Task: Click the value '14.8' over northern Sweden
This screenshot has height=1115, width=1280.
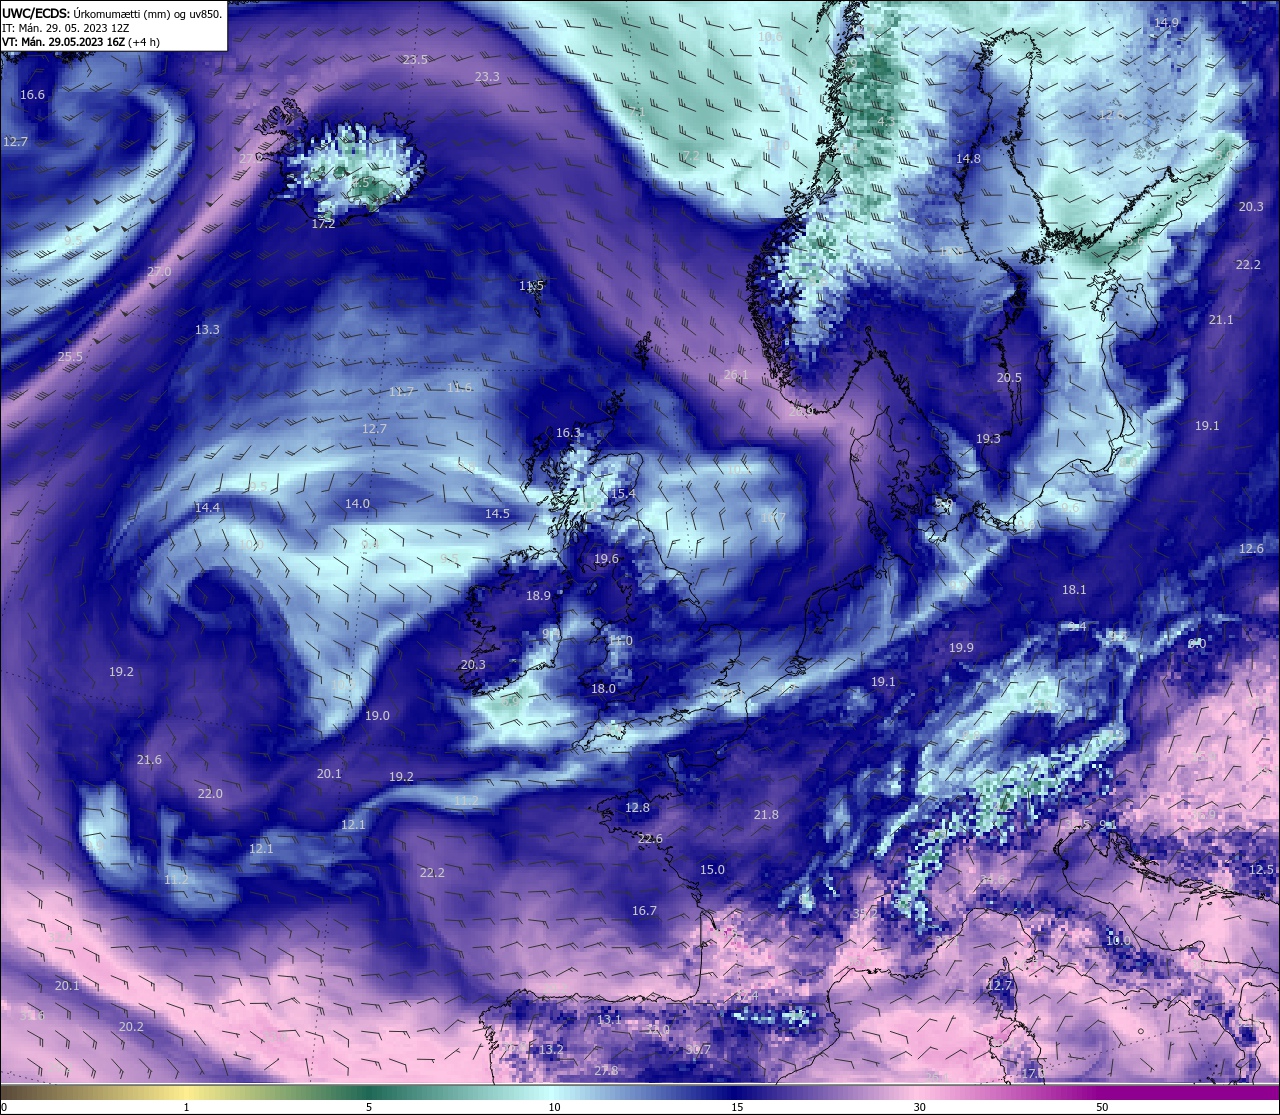Action: (x=968, y=159)
